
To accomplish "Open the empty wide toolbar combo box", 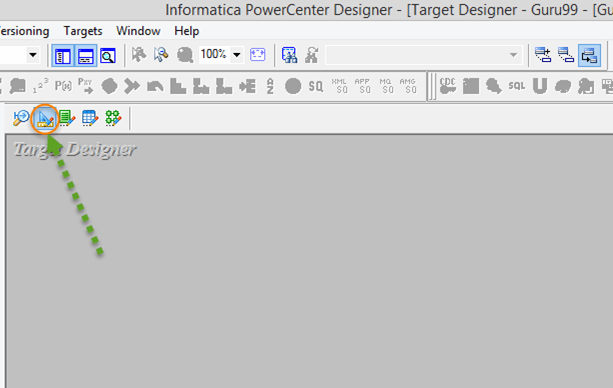I will click(423, 55).
